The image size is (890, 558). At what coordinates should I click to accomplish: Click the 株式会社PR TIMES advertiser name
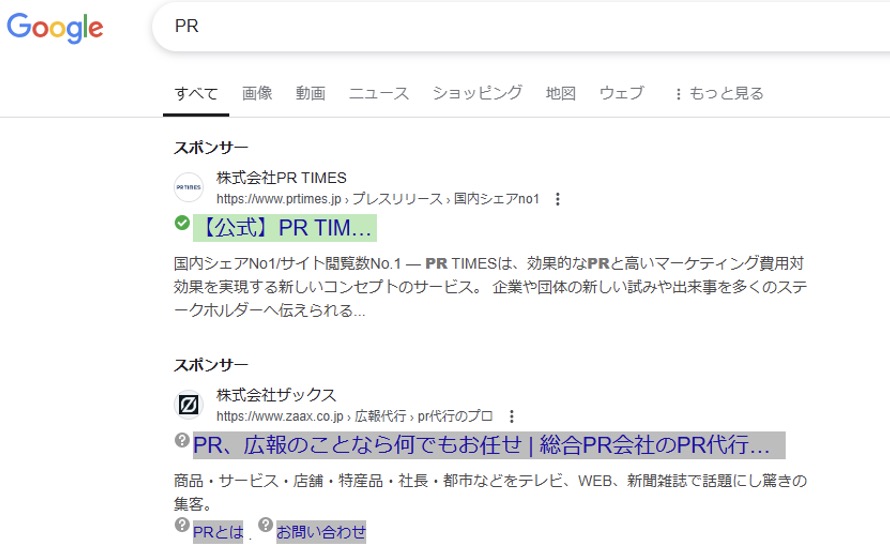tap(281, 178)
